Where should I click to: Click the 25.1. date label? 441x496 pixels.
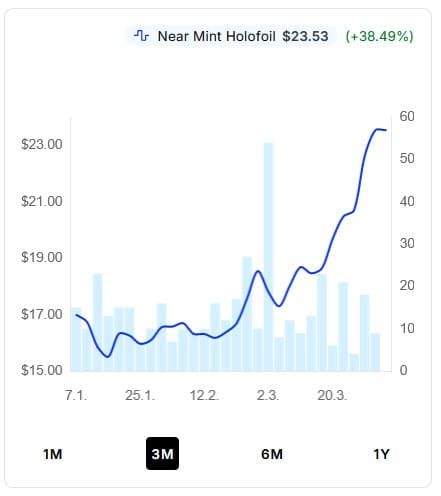click(x=140, y=395)
